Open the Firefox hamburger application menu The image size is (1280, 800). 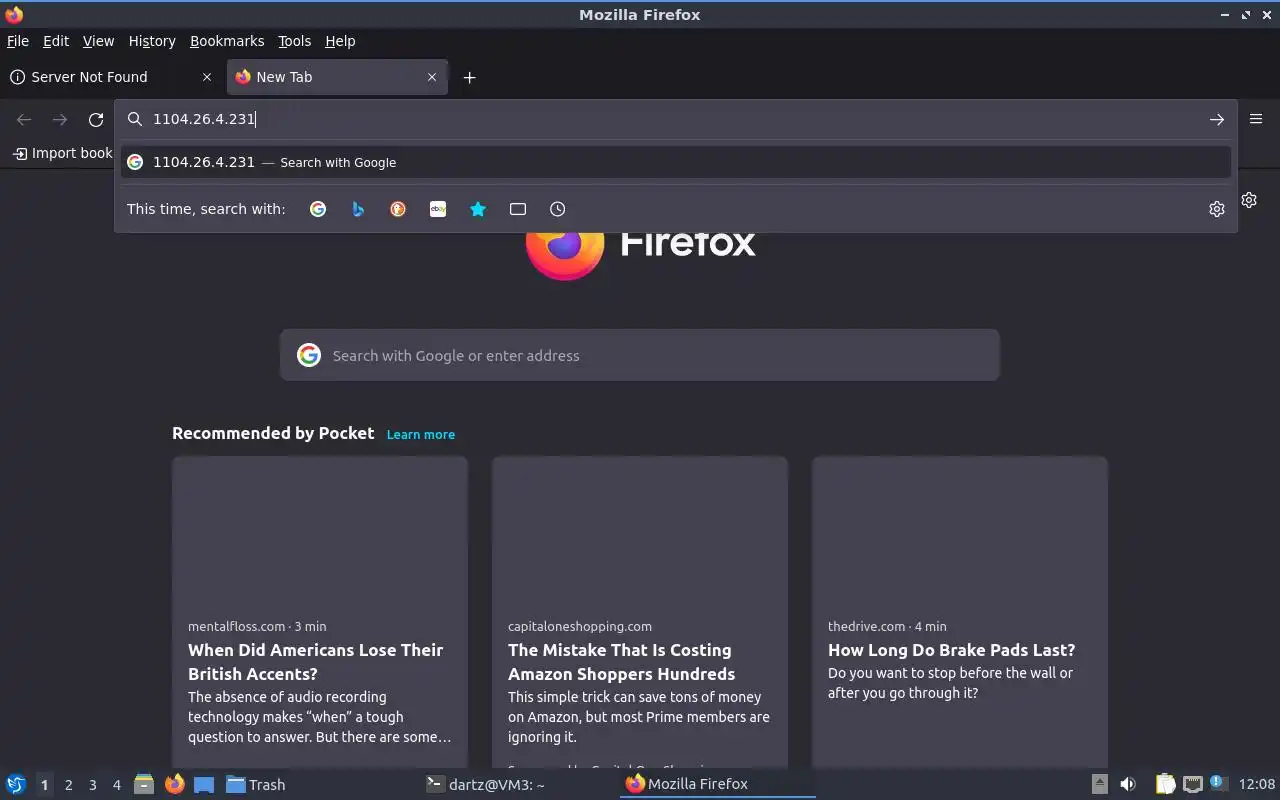[1256, 119]
